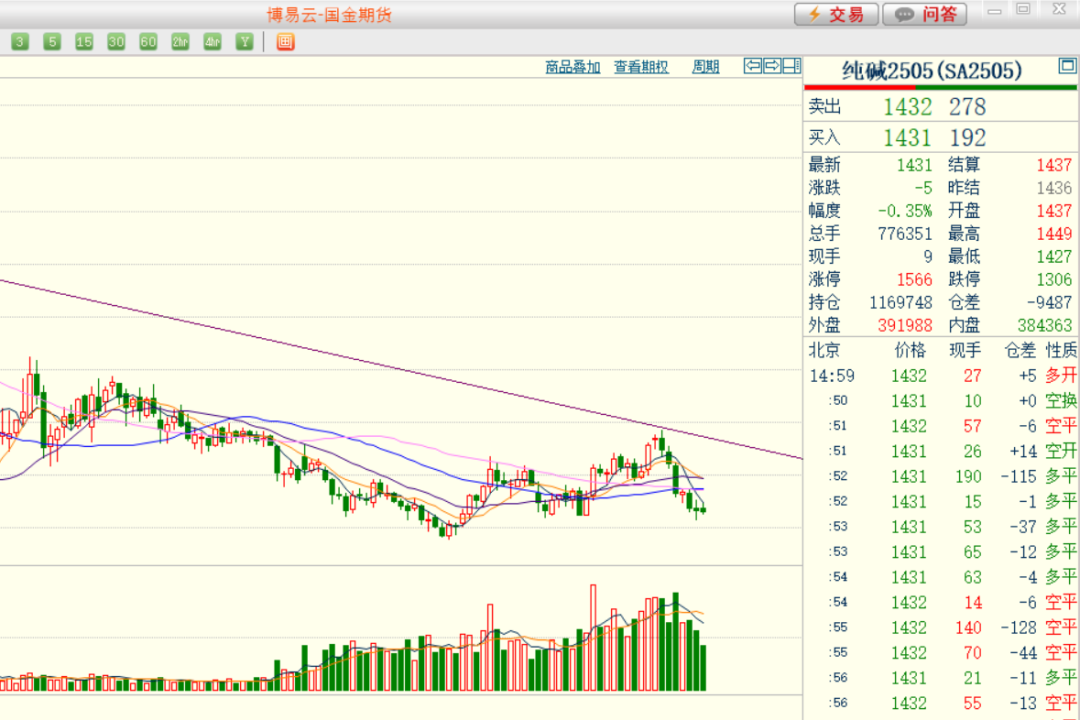1080x720 pixels.
Task: Click the green Y period icon
Action: 244,41
